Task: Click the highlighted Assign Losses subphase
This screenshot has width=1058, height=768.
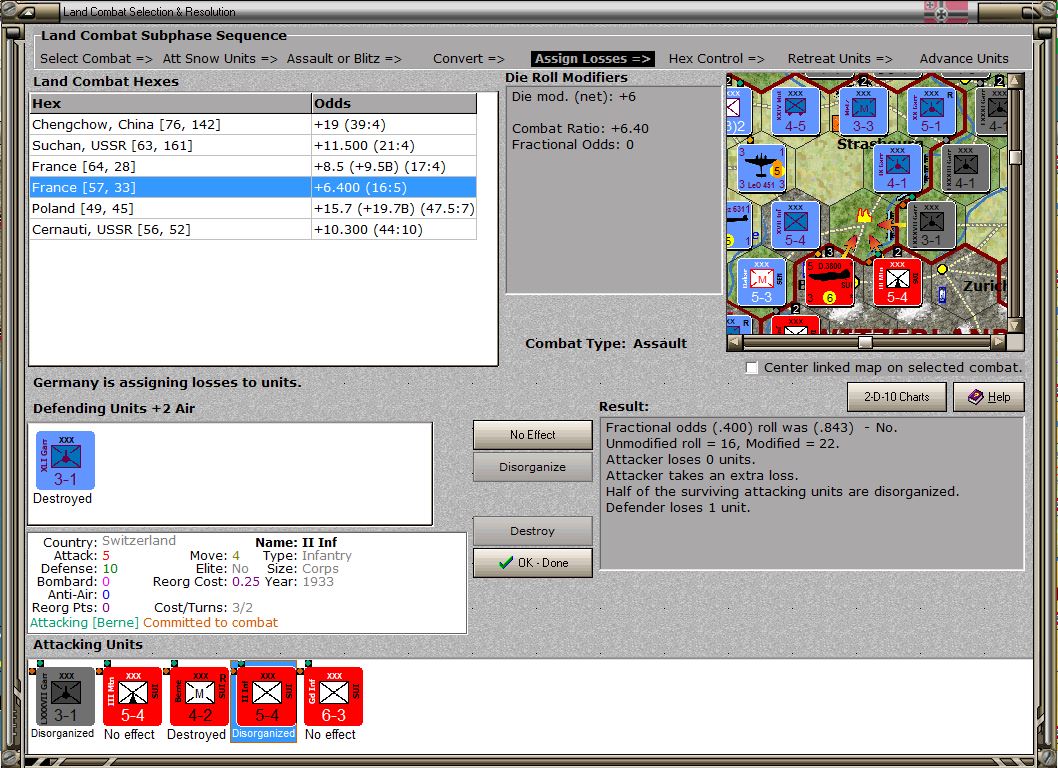Action: pyautogui.click(x=592, y=59)
